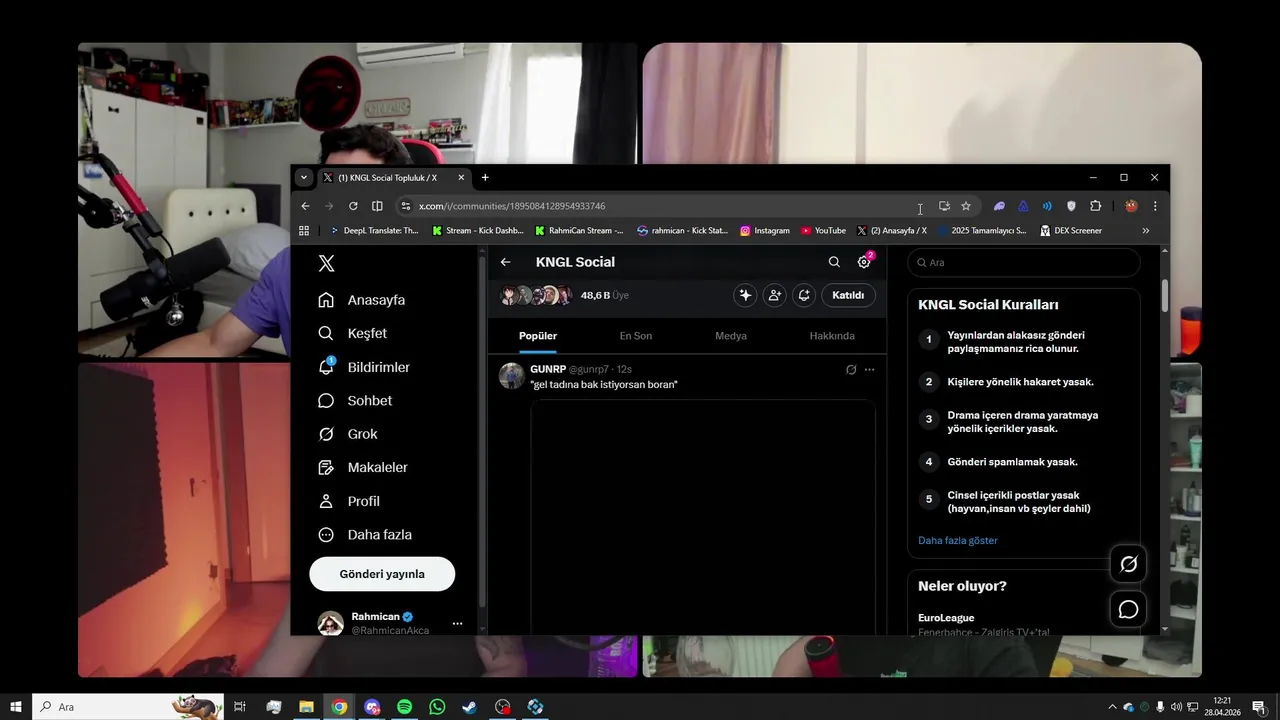Open Chrome extensions puzzle icon
The width and height of the screenshot is (1280, 720).
[1095, 206]
